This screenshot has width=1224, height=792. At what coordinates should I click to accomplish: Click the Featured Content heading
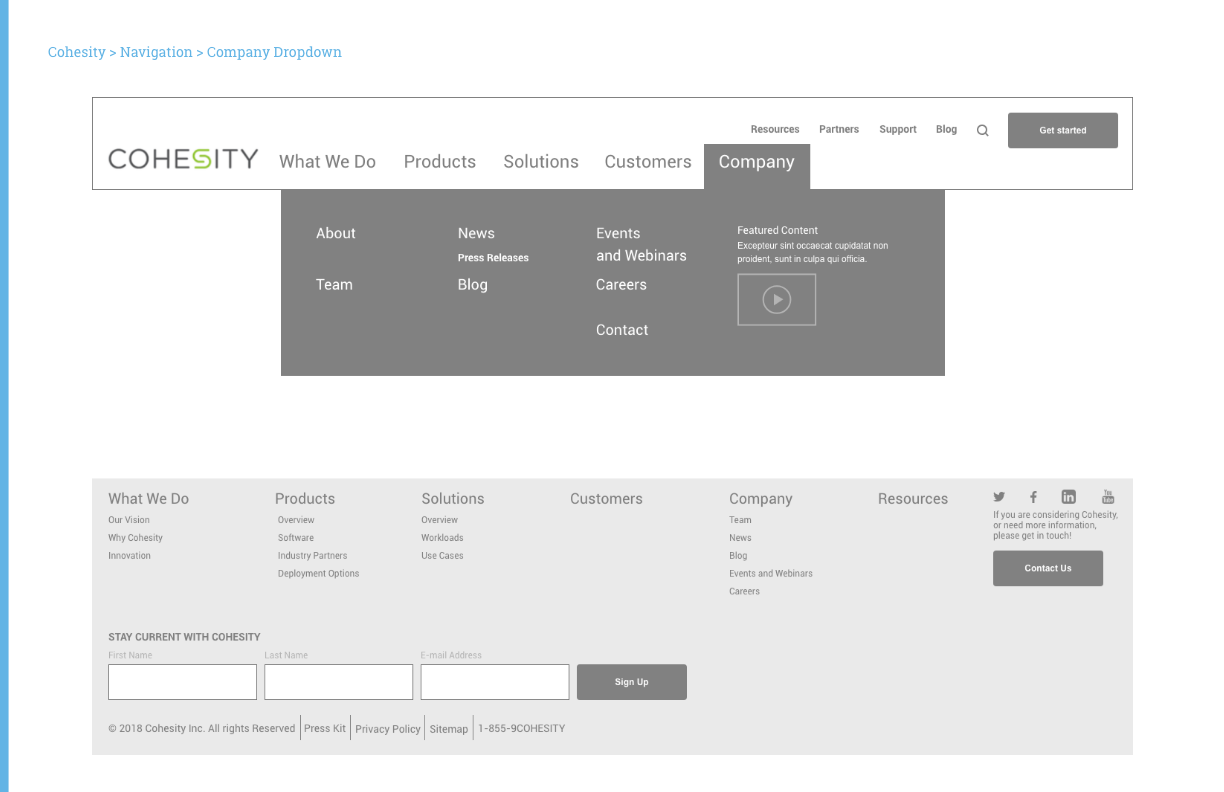coord(777,231)
